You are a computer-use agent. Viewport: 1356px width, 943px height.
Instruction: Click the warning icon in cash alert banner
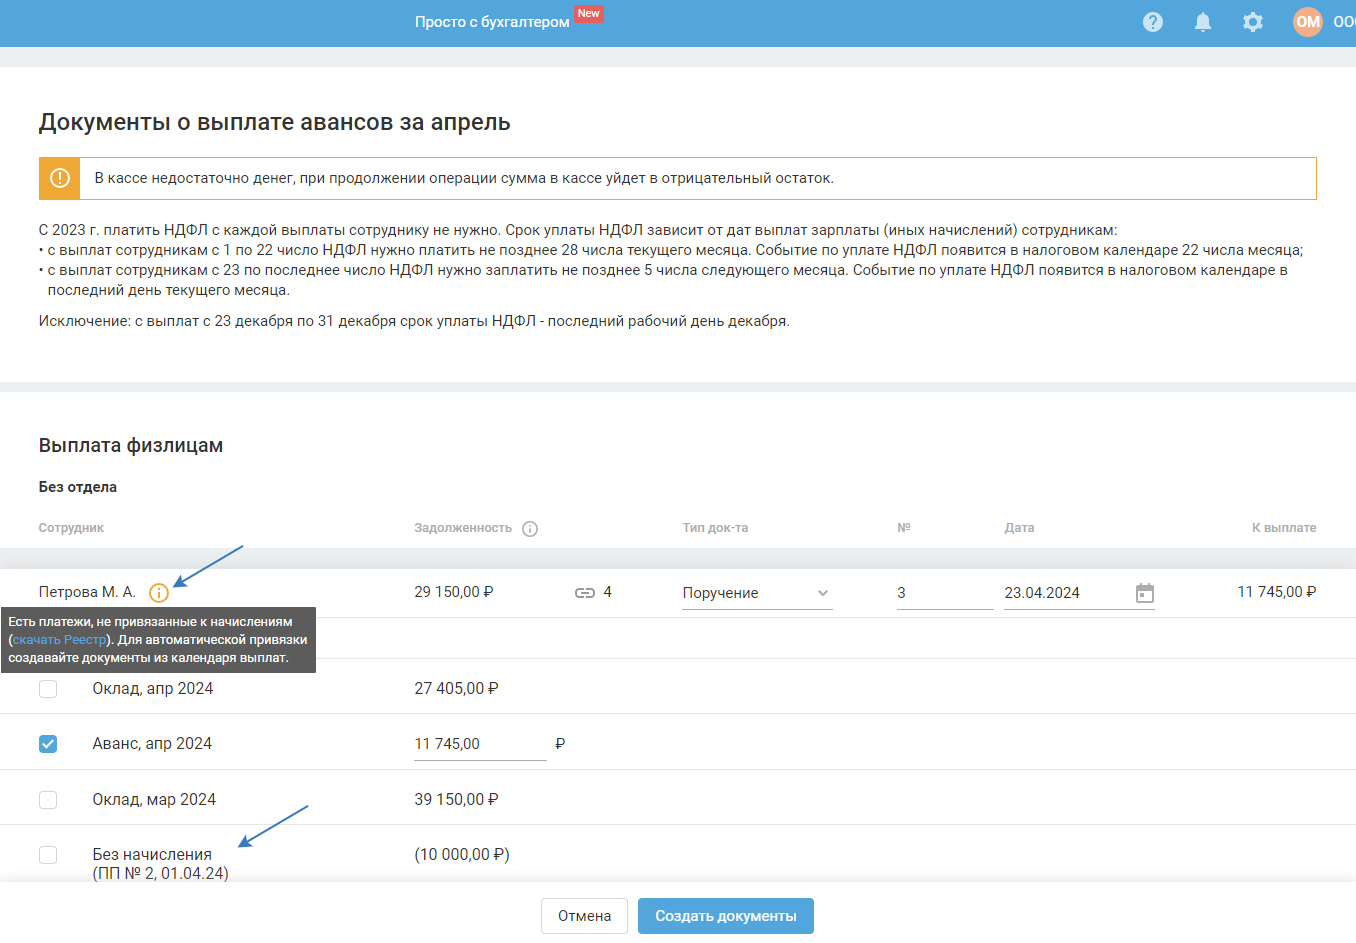point(60,178)
